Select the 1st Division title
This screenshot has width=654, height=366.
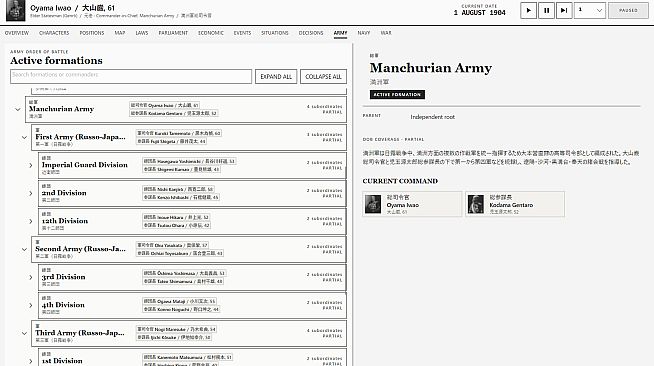[x=62, y=361]
